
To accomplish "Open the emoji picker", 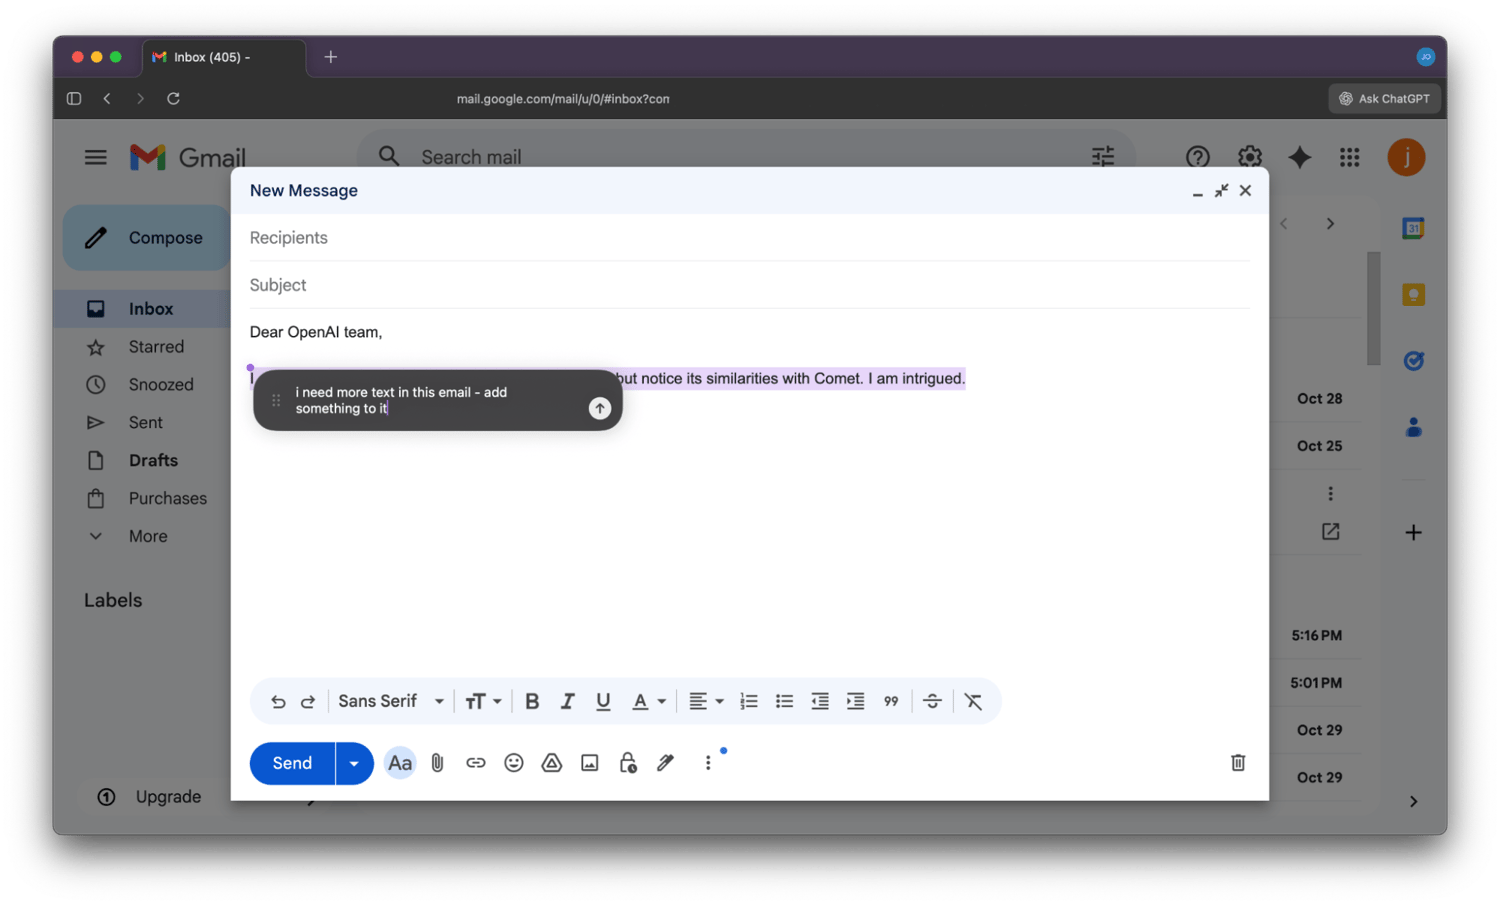I will [x=514, y=763].
